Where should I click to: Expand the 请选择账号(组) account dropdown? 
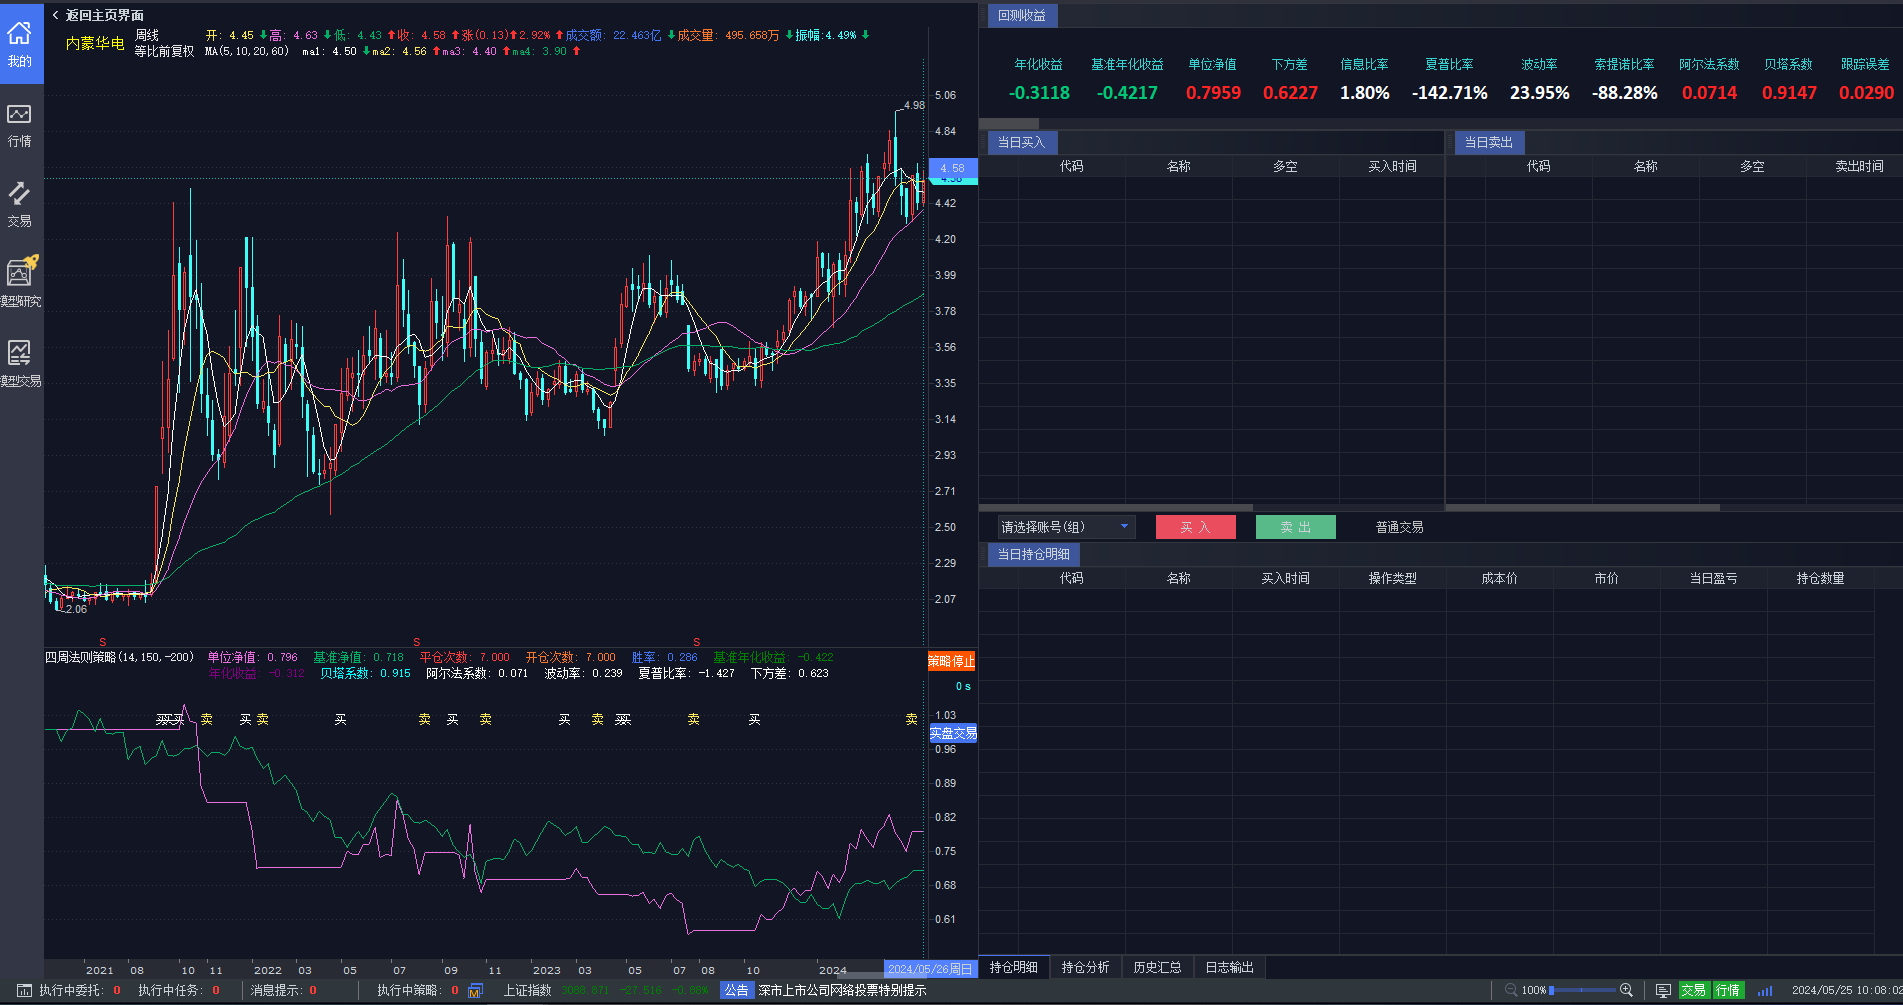coord(1066,527)
